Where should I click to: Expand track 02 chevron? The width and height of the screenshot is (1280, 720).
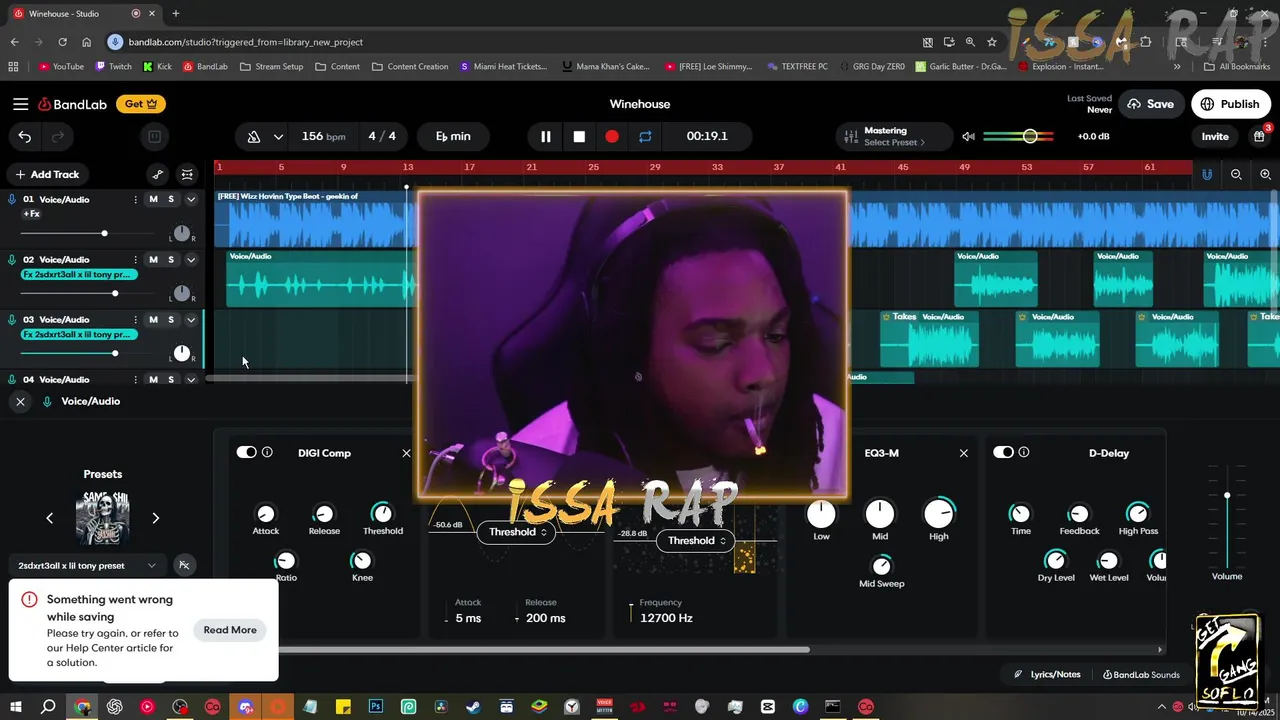(191, 260)
